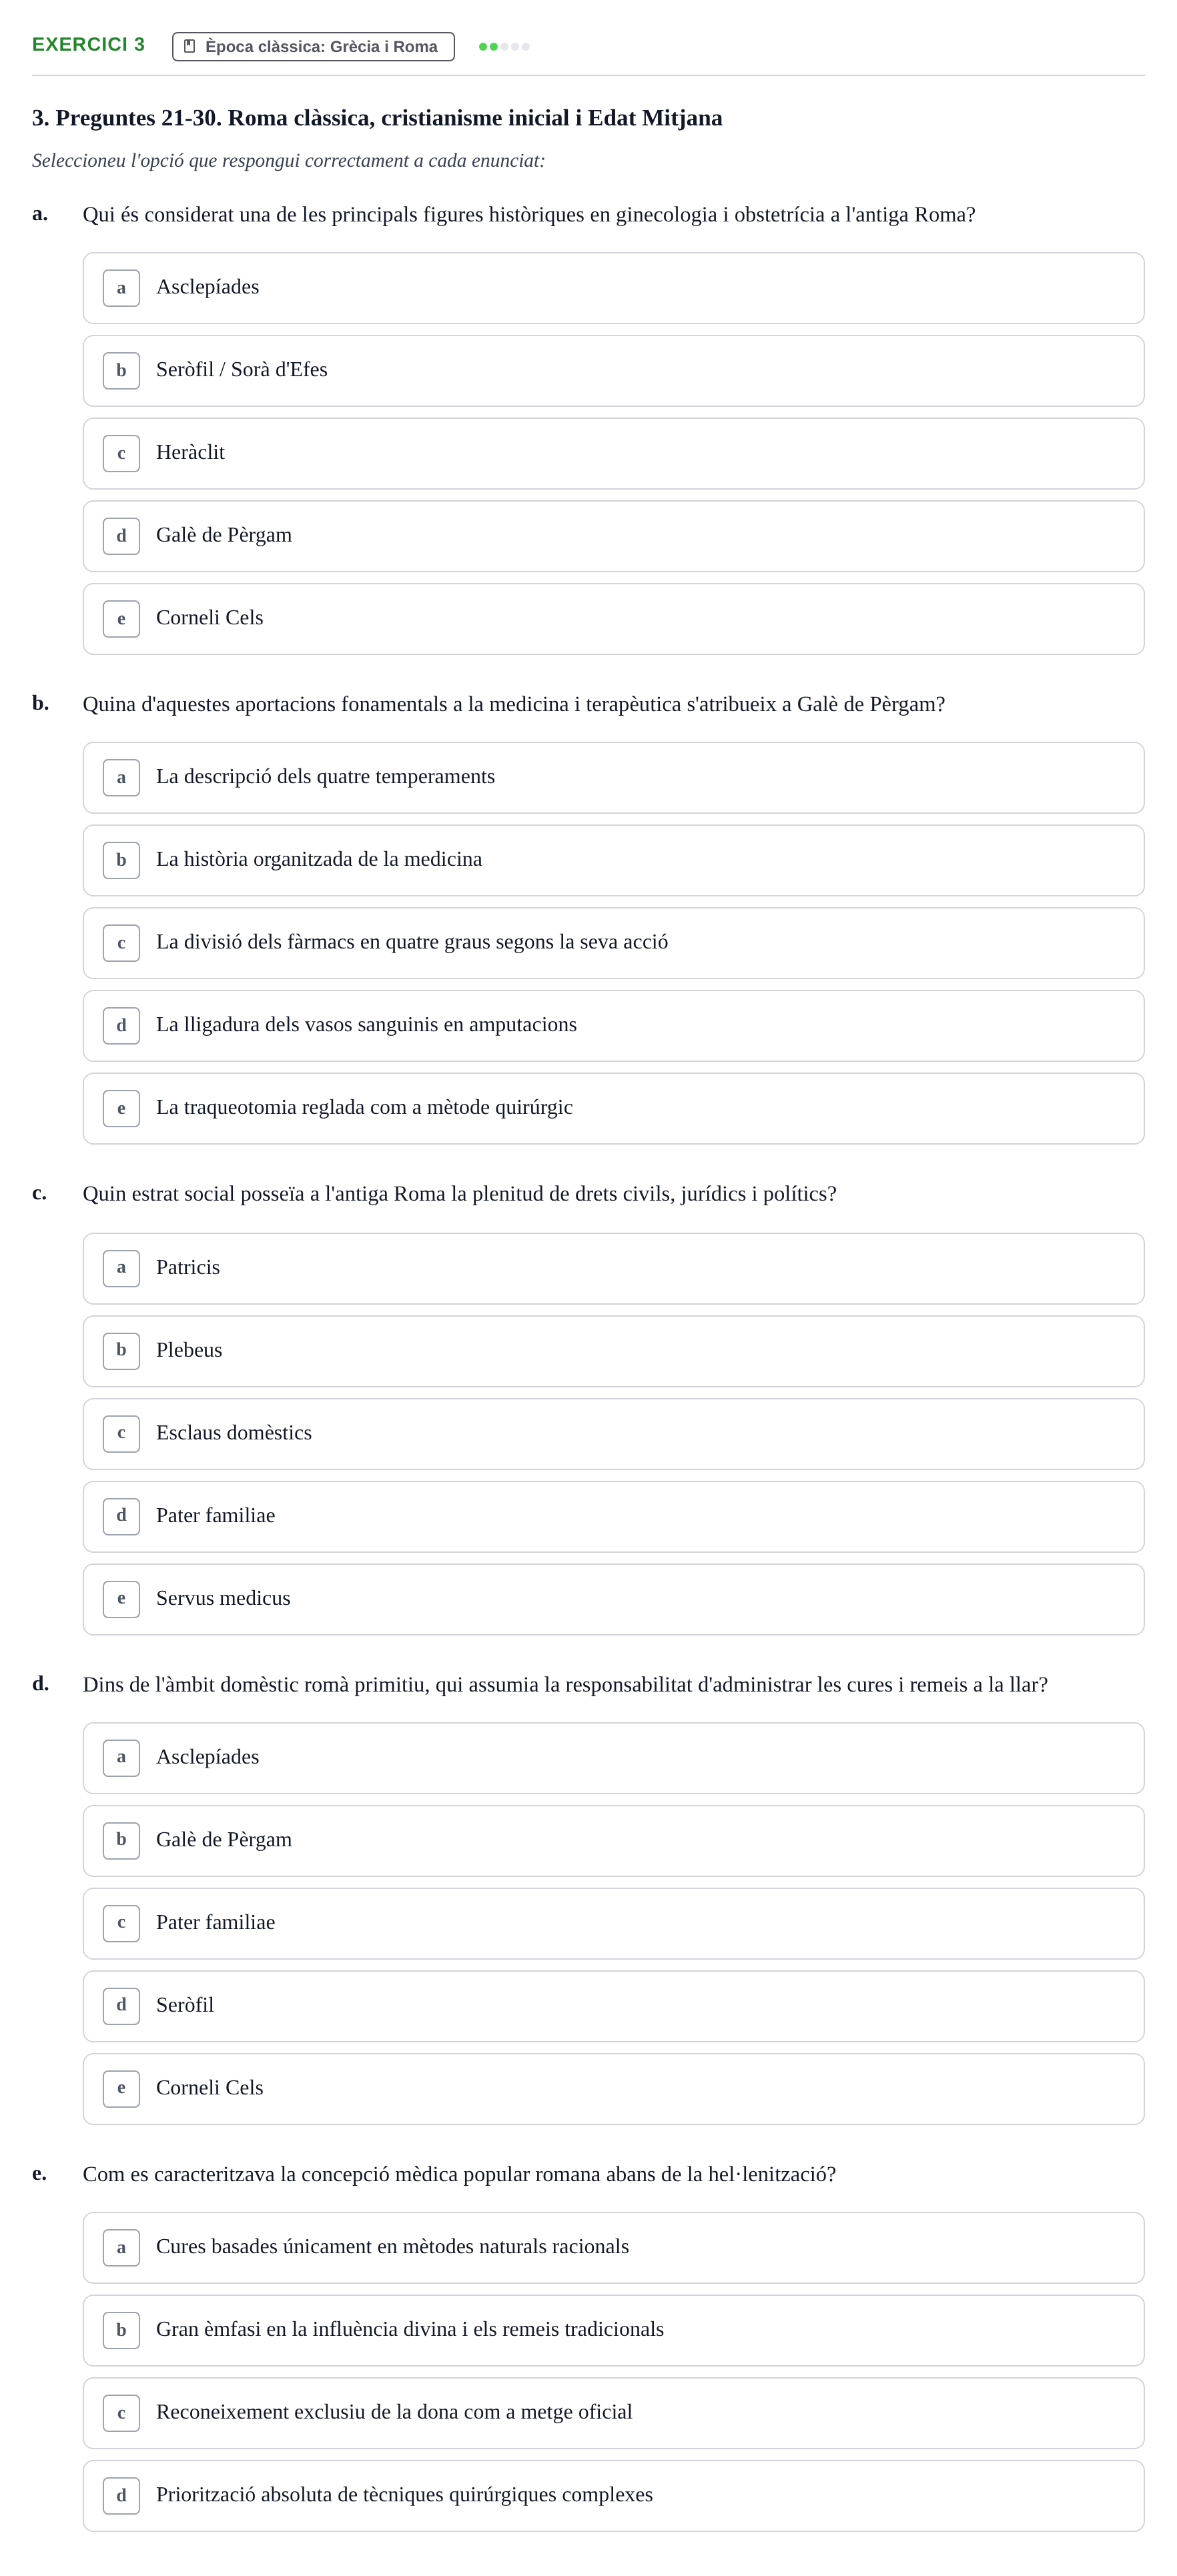Select the Patricis answer option
Viewport: 1177px width, 2576px height.
click(613, 1269)
